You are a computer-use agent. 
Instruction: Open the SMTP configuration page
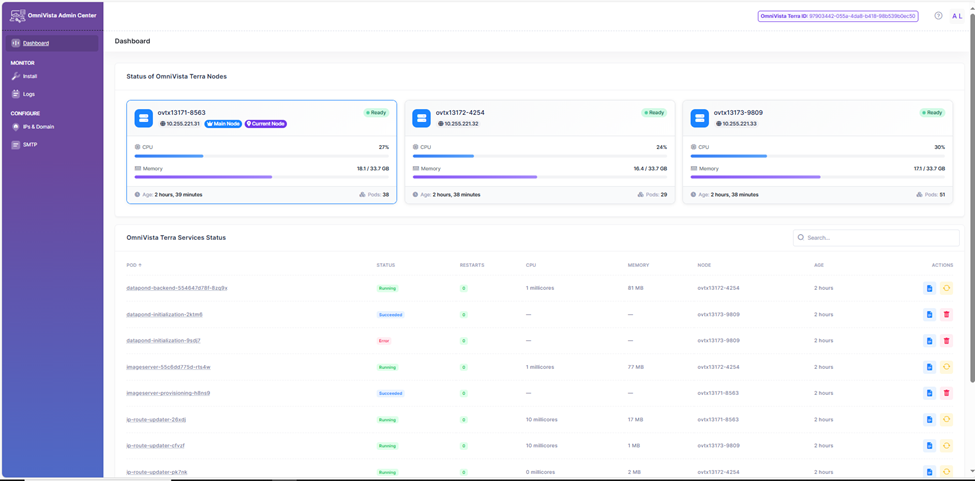pyautogui.click(x=30, y=145)
